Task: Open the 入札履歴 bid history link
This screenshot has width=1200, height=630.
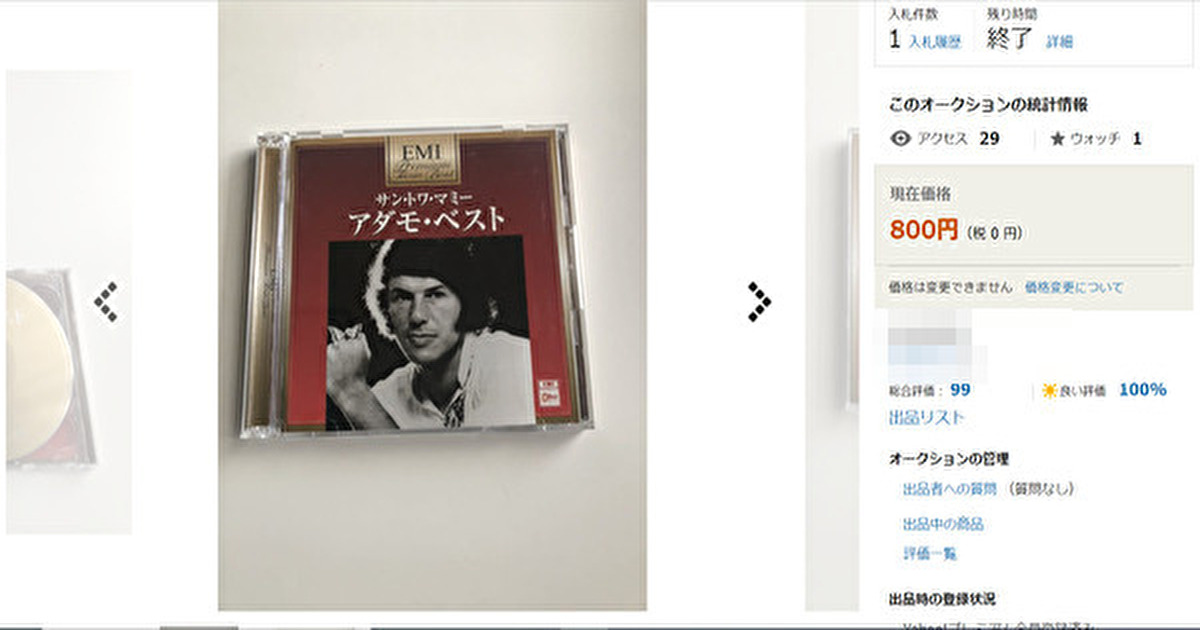Action: point(934,42)
